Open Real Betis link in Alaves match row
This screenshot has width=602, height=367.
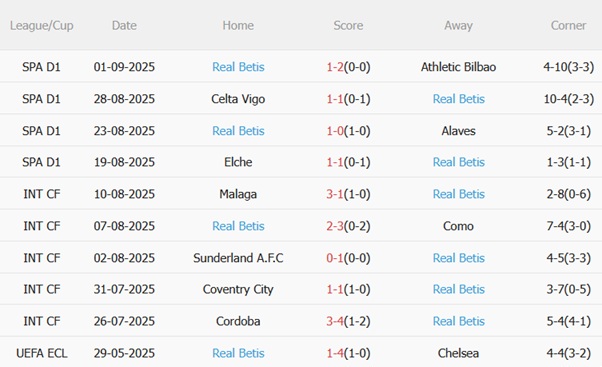(238, 131)
